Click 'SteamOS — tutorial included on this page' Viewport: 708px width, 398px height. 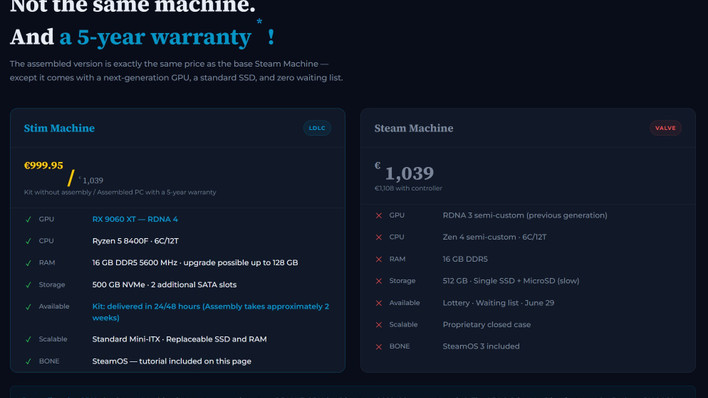coord(172,361)
